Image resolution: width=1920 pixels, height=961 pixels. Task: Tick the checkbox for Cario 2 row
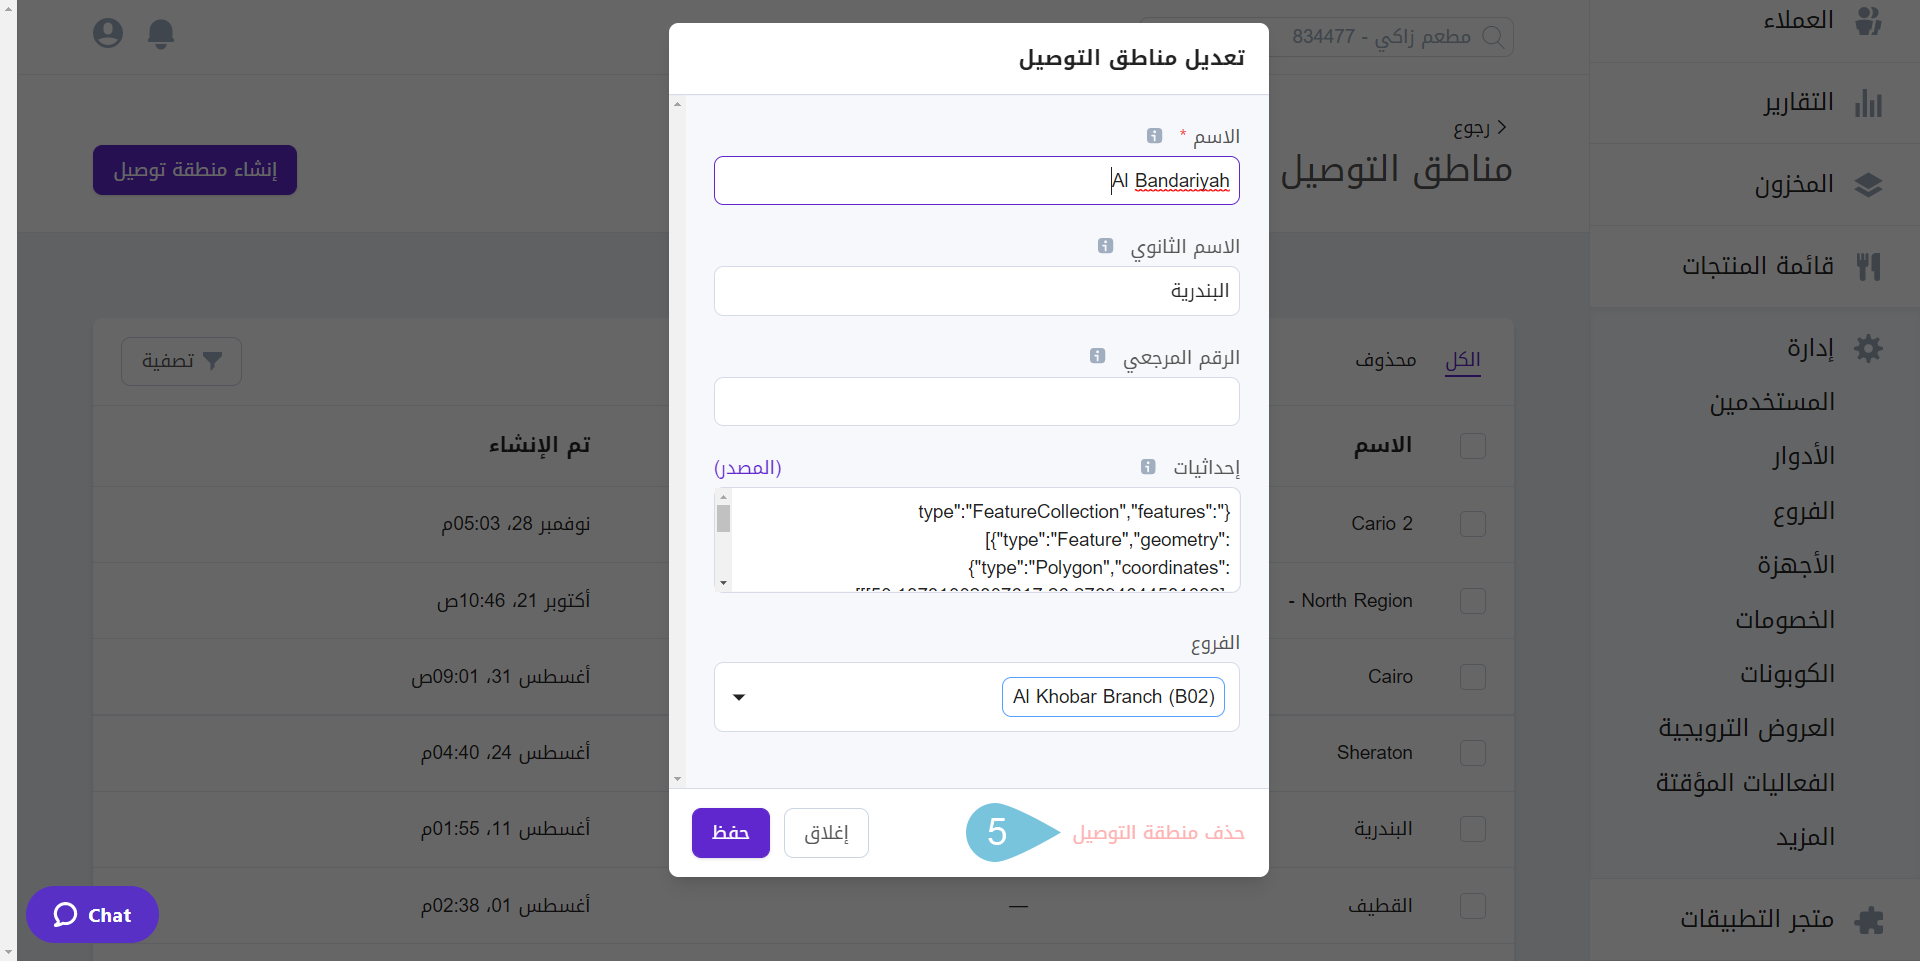[x=1472, y=524]
